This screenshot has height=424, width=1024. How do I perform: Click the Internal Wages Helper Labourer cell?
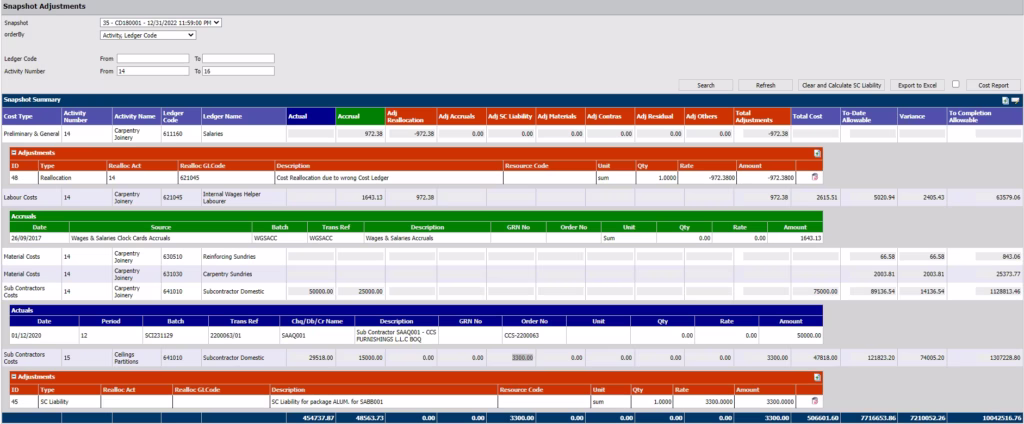click(x=244, y=197)
